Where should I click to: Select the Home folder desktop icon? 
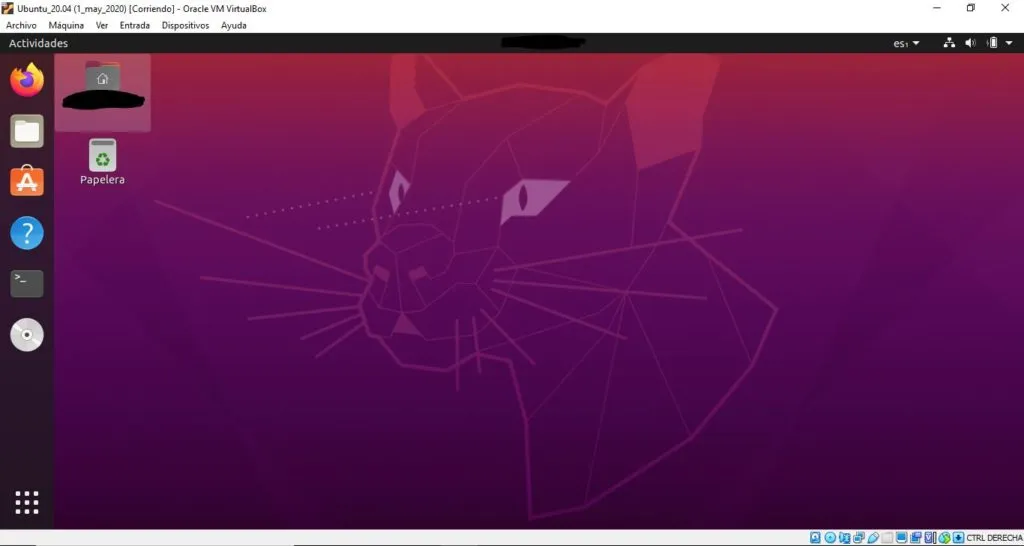point(103,92)
